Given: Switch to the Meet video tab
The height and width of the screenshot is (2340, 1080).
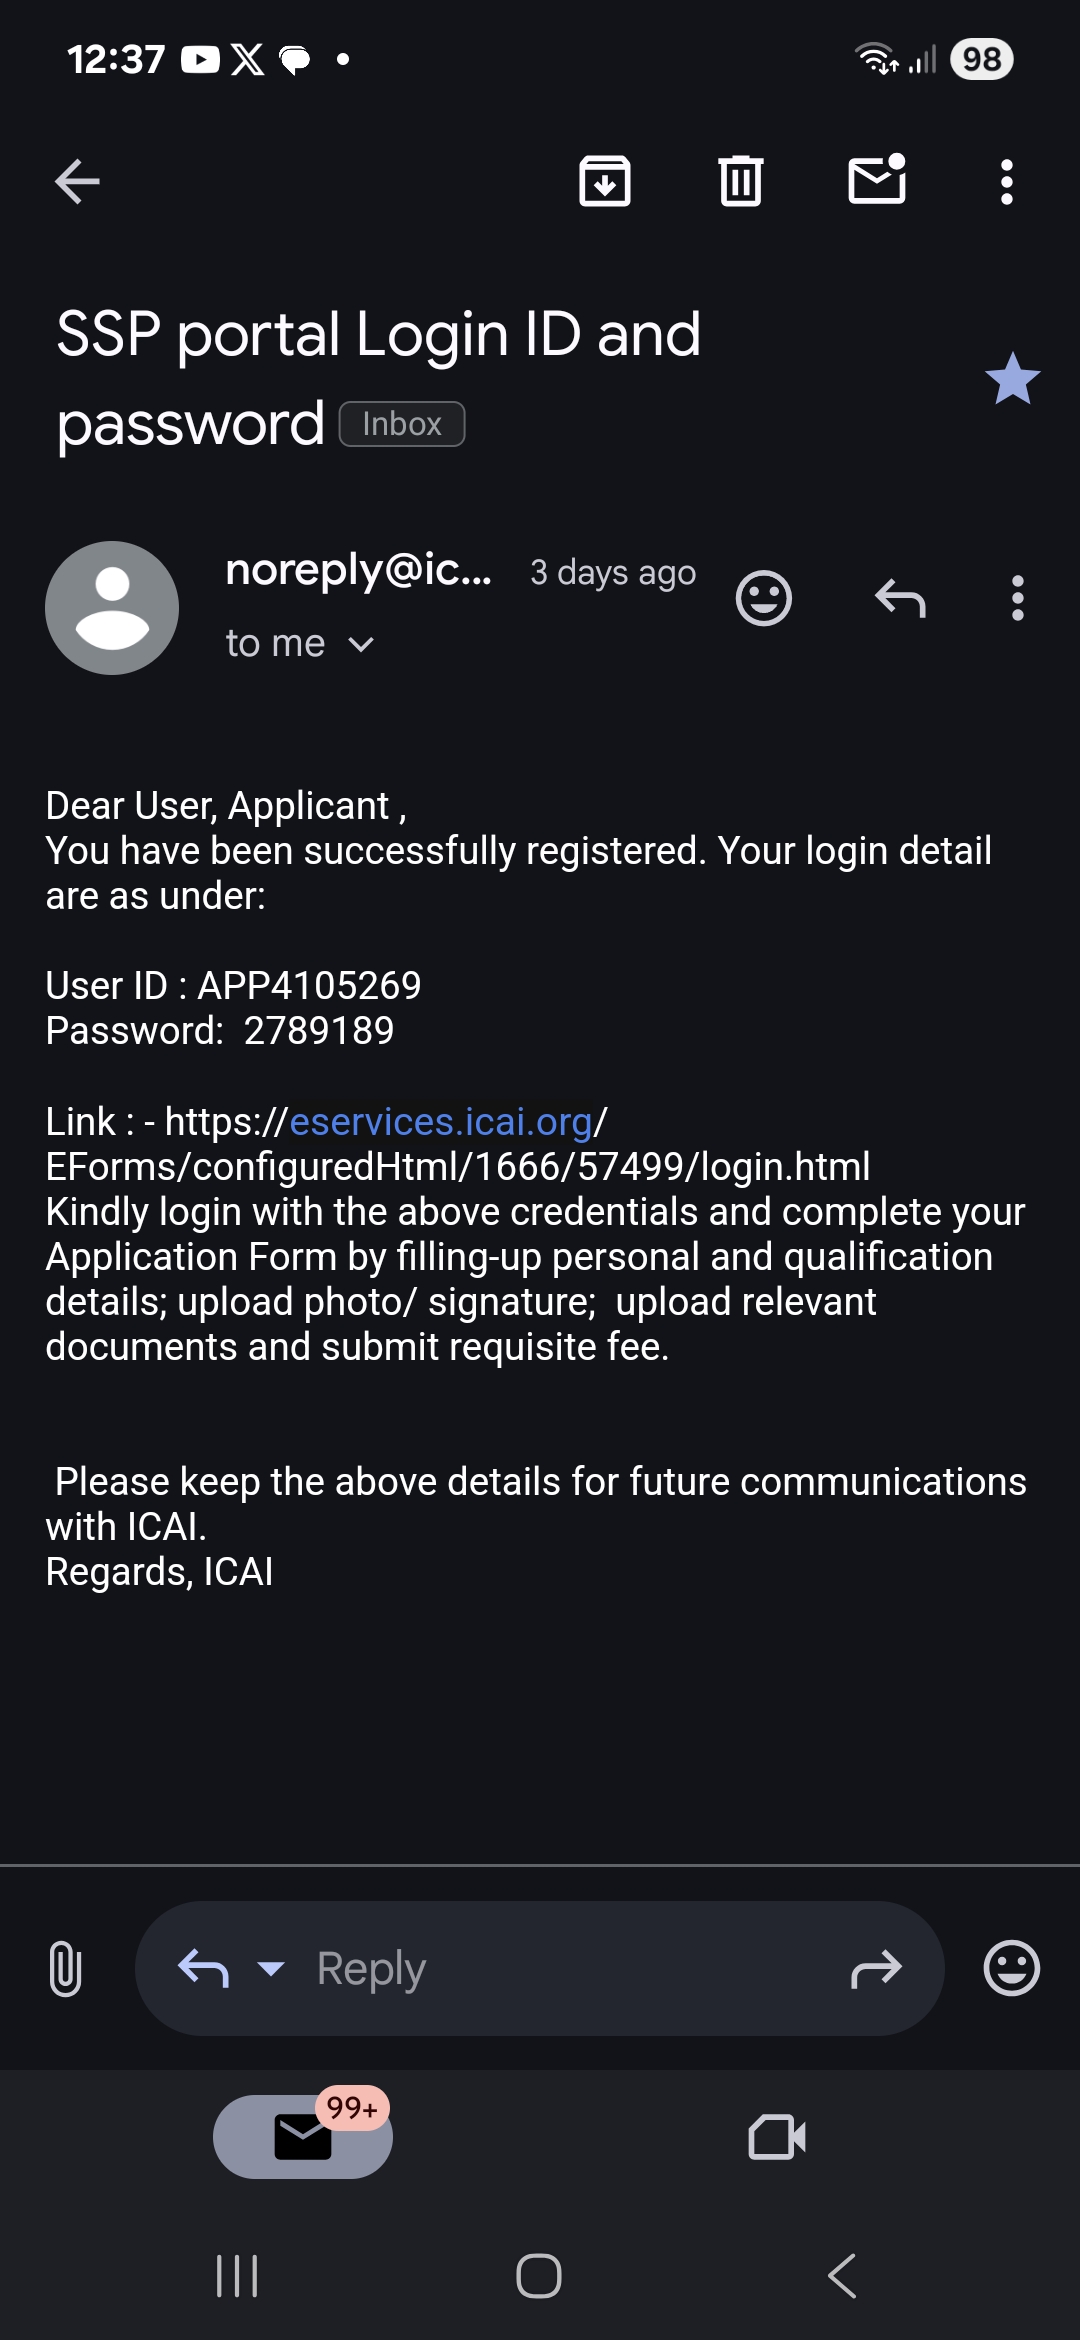Looking at the screenshot, I should point(777,2137).
